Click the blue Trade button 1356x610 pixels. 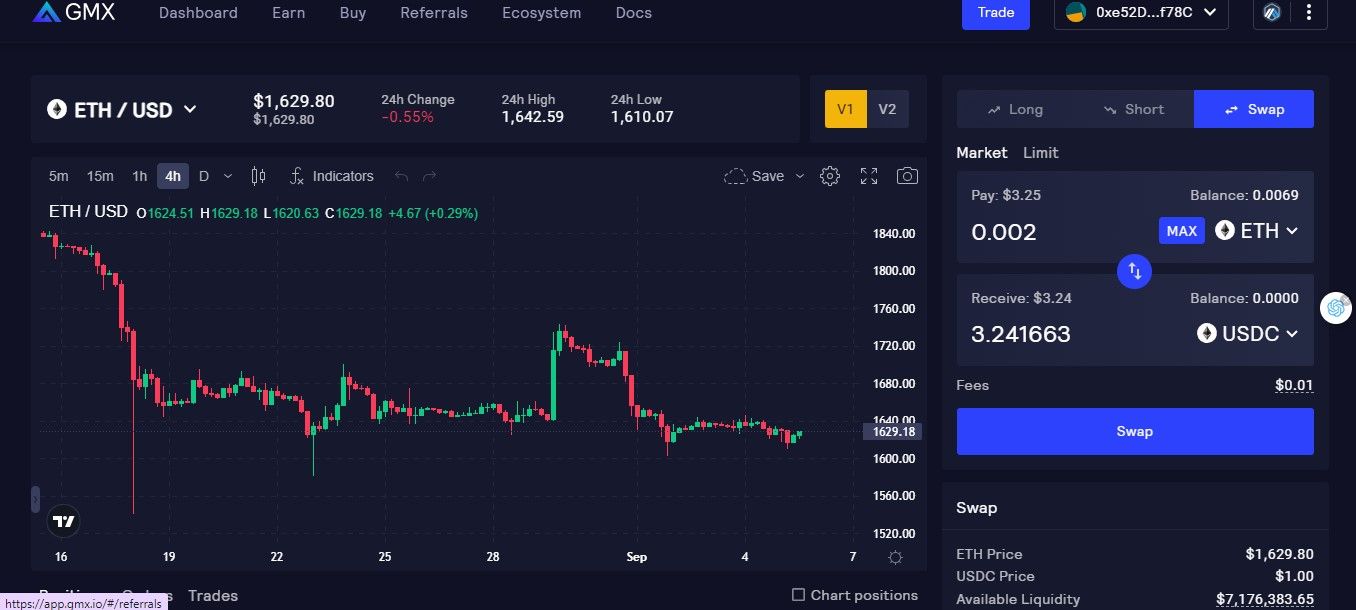pyautogui.click(x=996, y=13)
